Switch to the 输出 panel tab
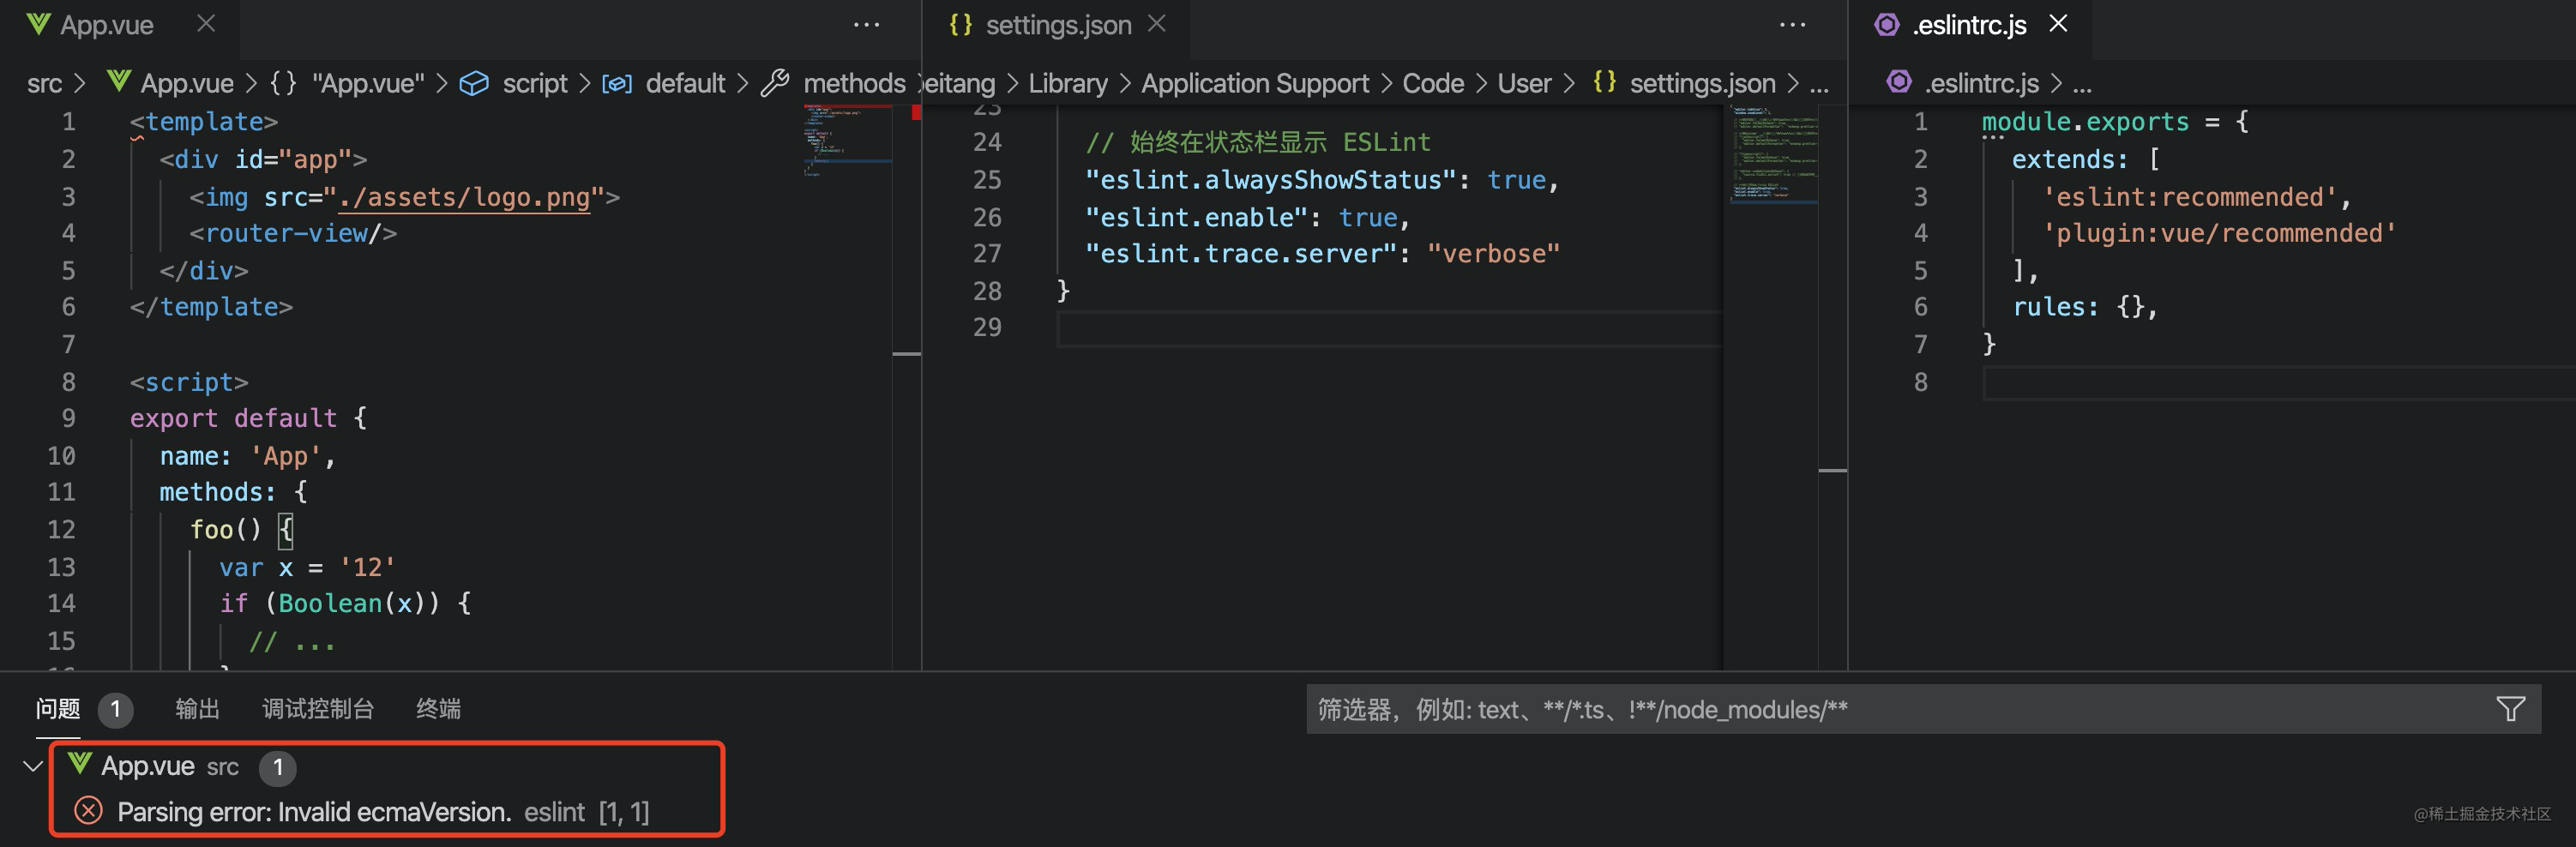Image resolution: width=2576 pixels, height=847 pixels. 197,709
